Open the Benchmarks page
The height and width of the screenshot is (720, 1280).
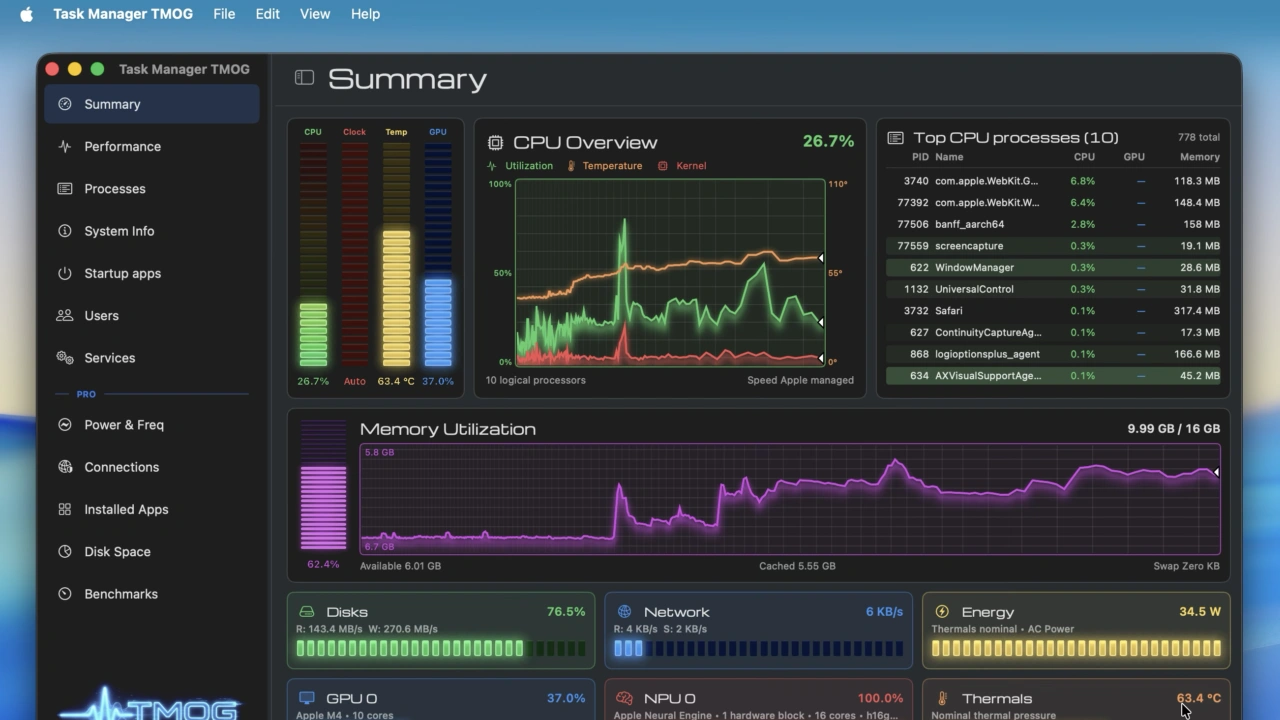152,594
